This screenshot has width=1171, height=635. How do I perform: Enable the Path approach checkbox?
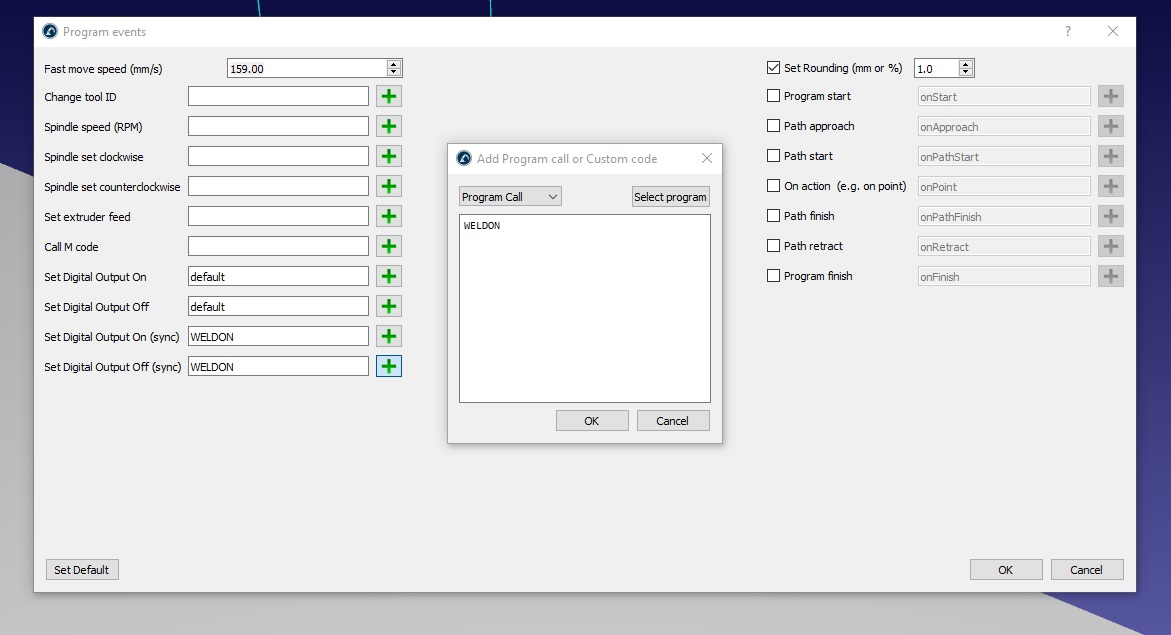(x=774, y=126)
